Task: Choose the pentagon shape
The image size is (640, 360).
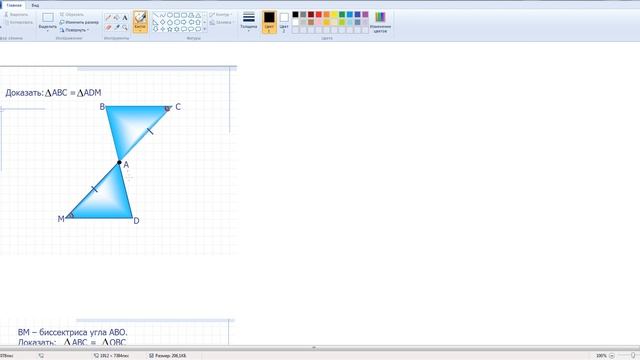Action: point(170,22)
